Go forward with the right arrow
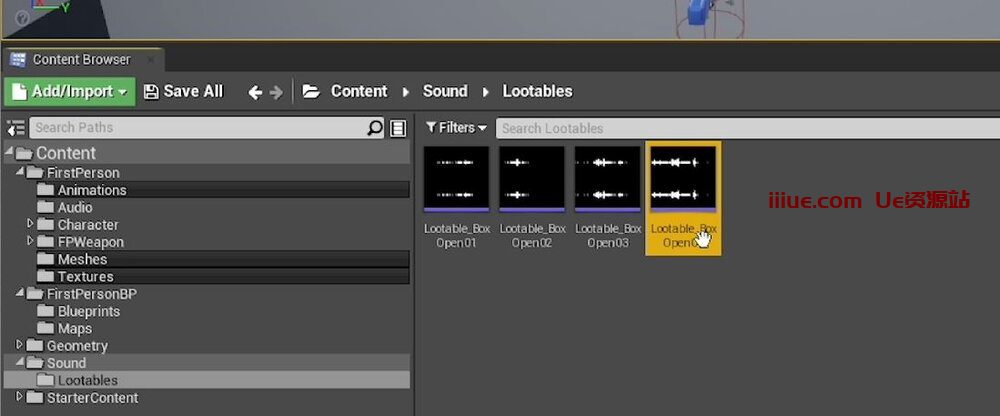 tap(274, 92)
